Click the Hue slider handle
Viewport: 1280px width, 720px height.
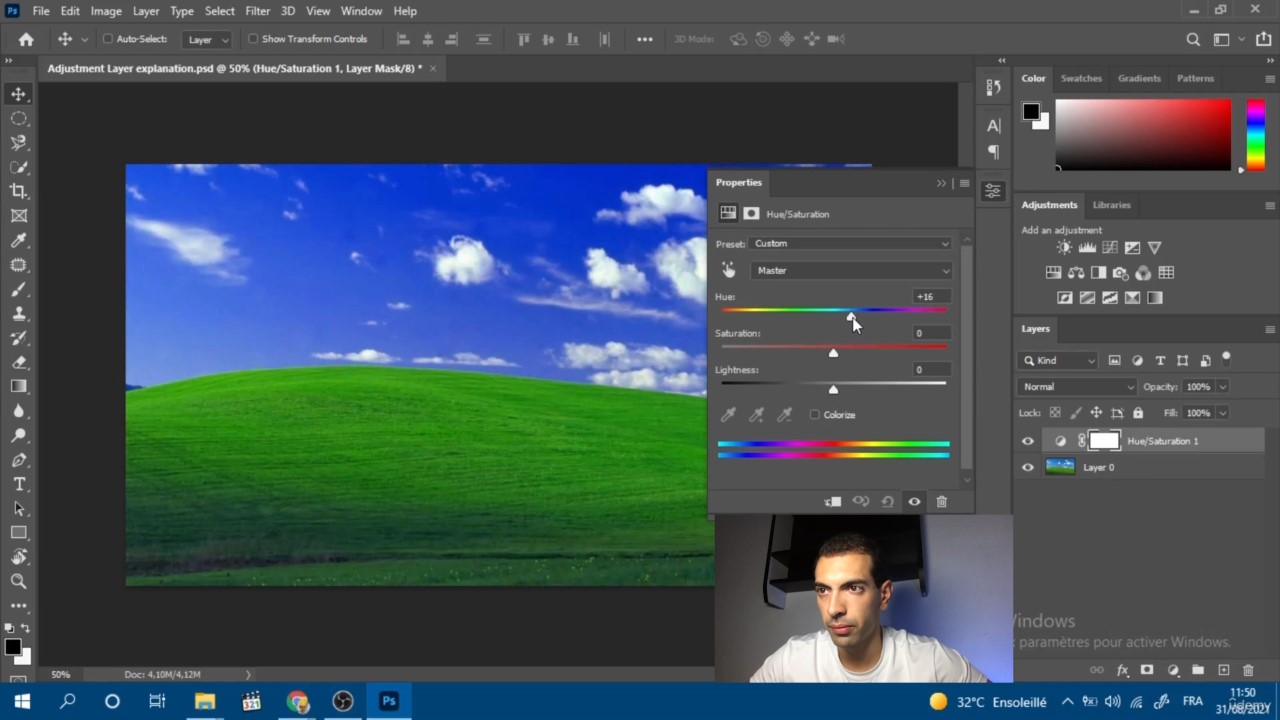coord(851,316)
